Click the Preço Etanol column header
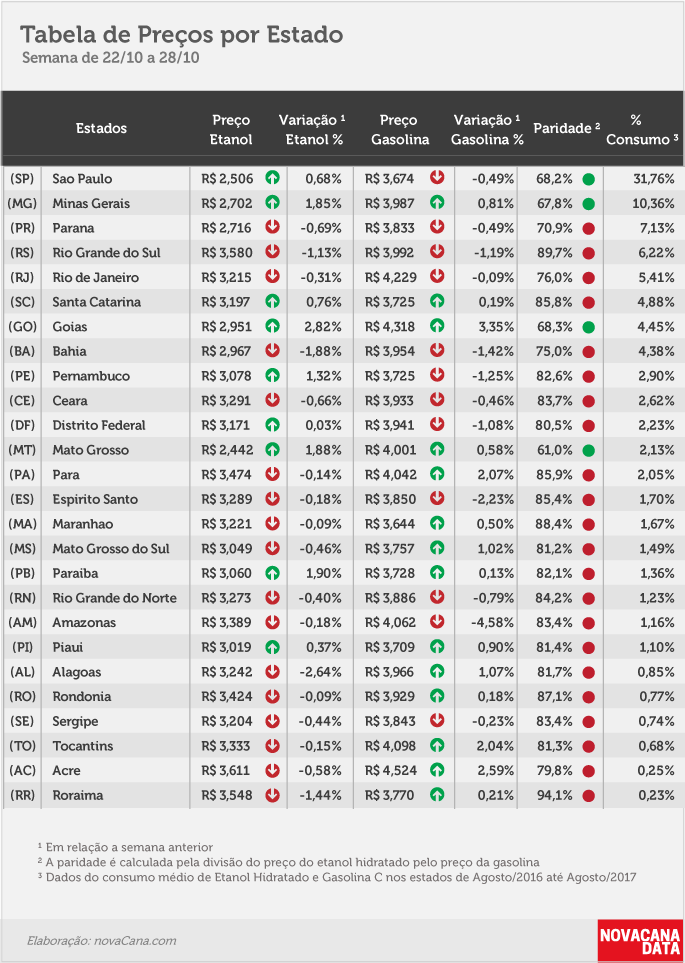Image resolution: width=685 pixels, height=963 pixels. point(231,130)
